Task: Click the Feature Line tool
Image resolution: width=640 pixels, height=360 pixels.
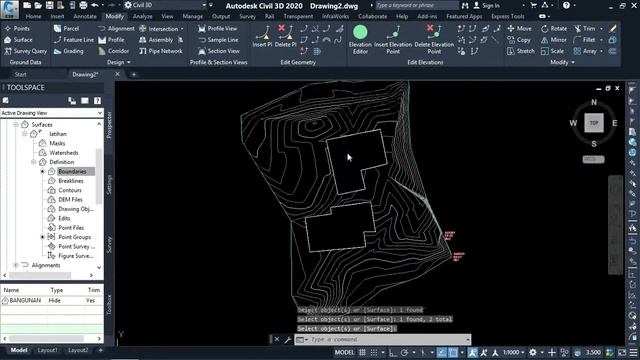Action: click(74, 40)
